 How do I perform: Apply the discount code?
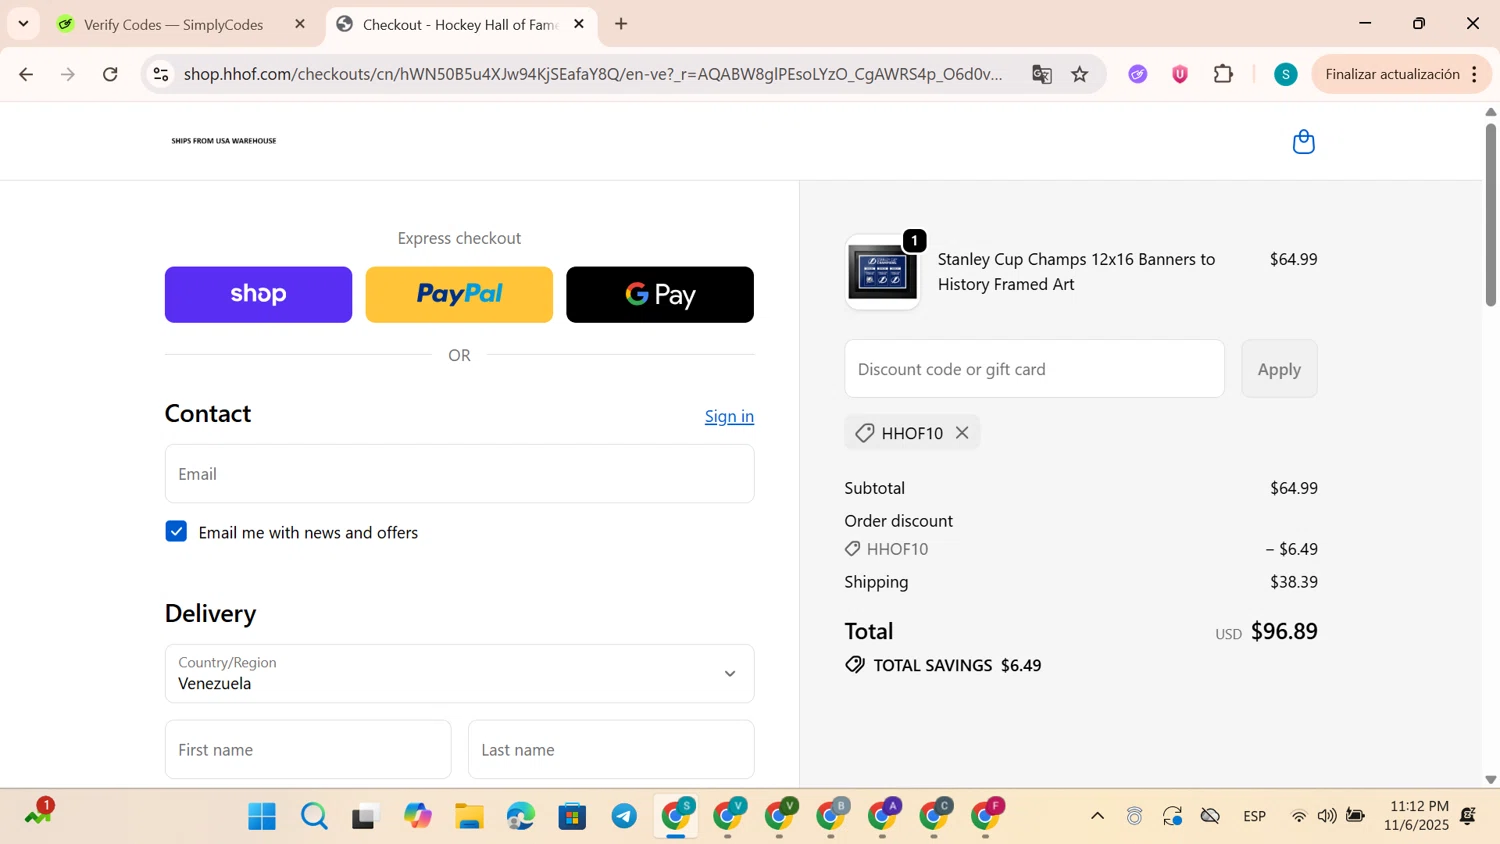point(1279,369)
